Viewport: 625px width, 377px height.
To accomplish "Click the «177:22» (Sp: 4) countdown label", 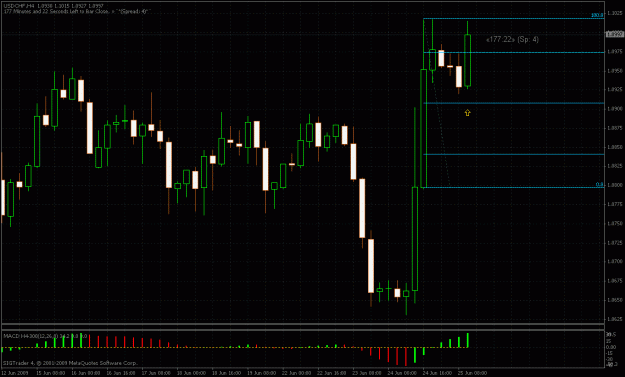I will click(512, 39).
